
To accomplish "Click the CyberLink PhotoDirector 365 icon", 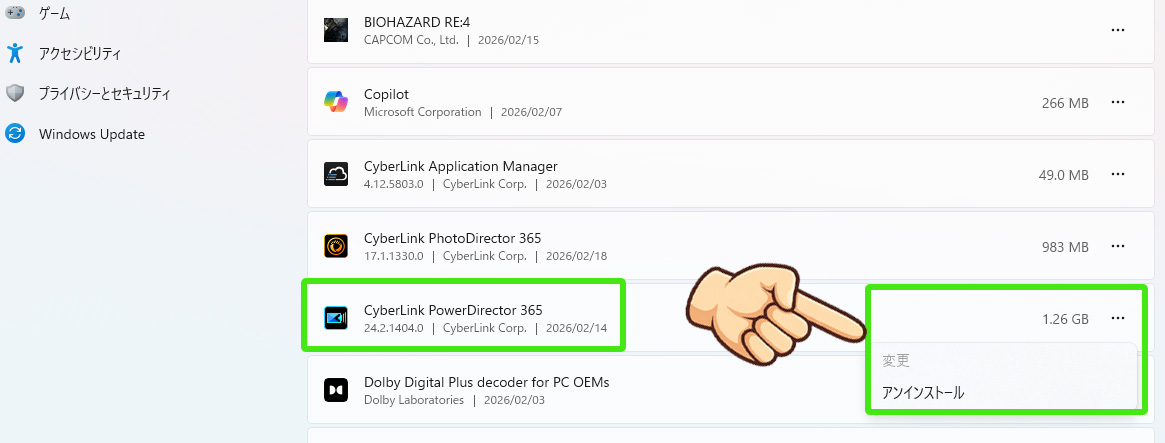I will 336,246.
